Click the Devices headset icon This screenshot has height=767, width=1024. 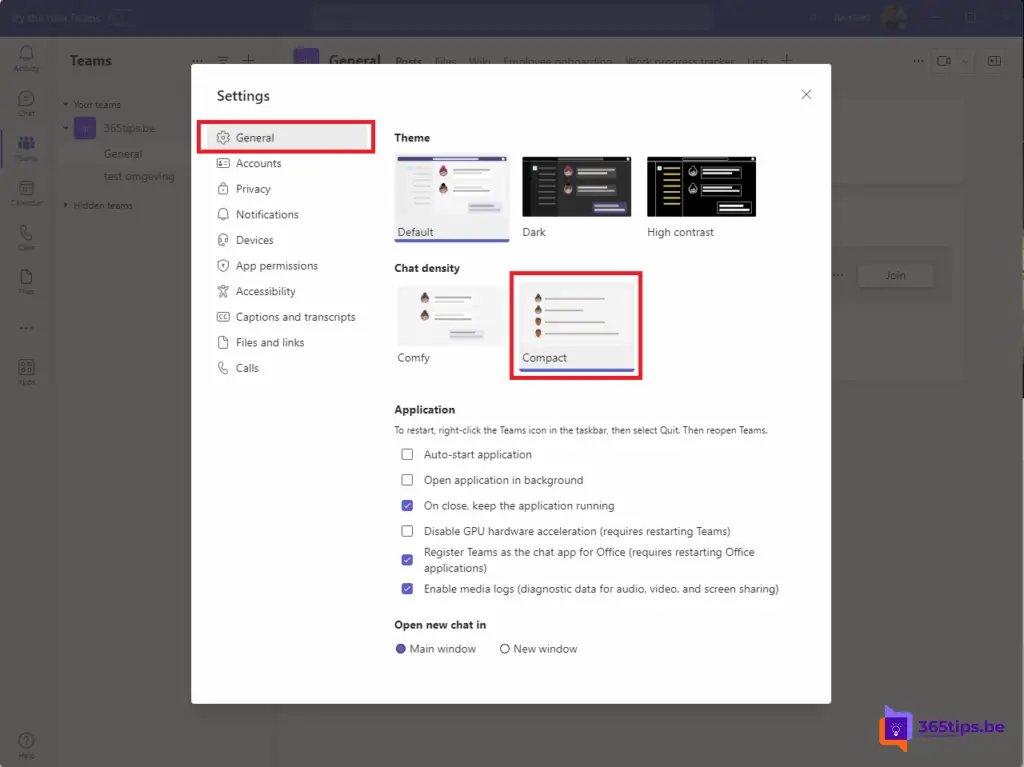[223, 240]
